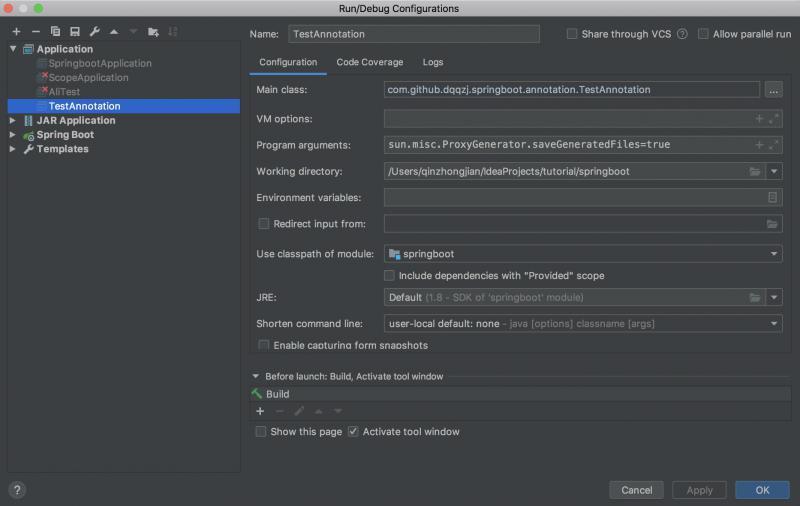Browse for working directory folder
Viewport: 800px width, 506px height.
point(755,171)
